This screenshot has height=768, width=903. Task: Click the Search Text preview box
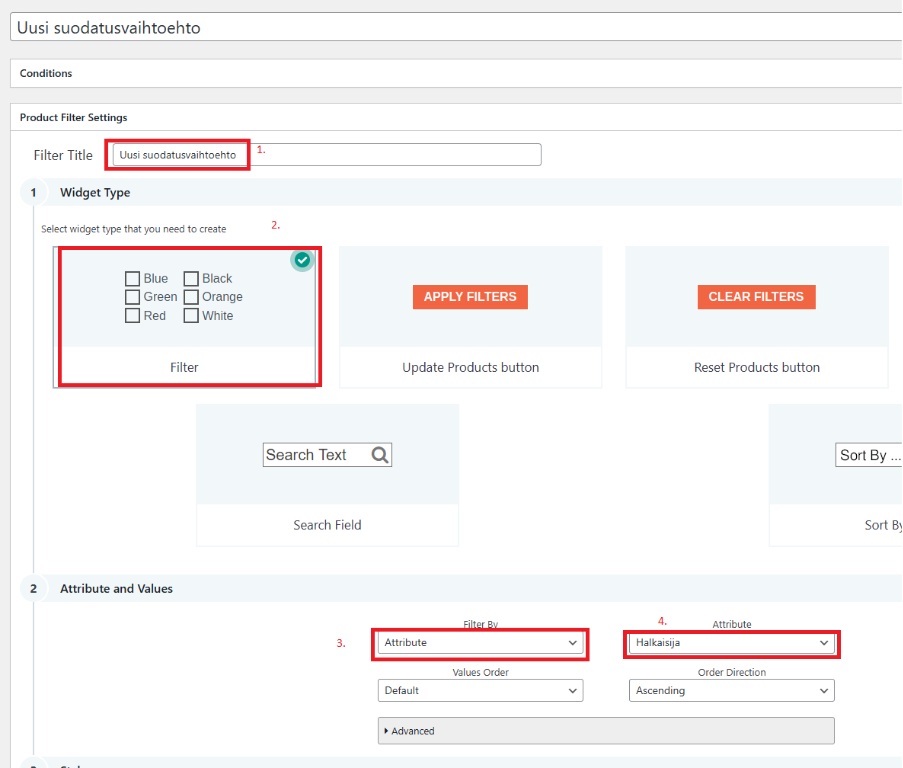point(327,455)
